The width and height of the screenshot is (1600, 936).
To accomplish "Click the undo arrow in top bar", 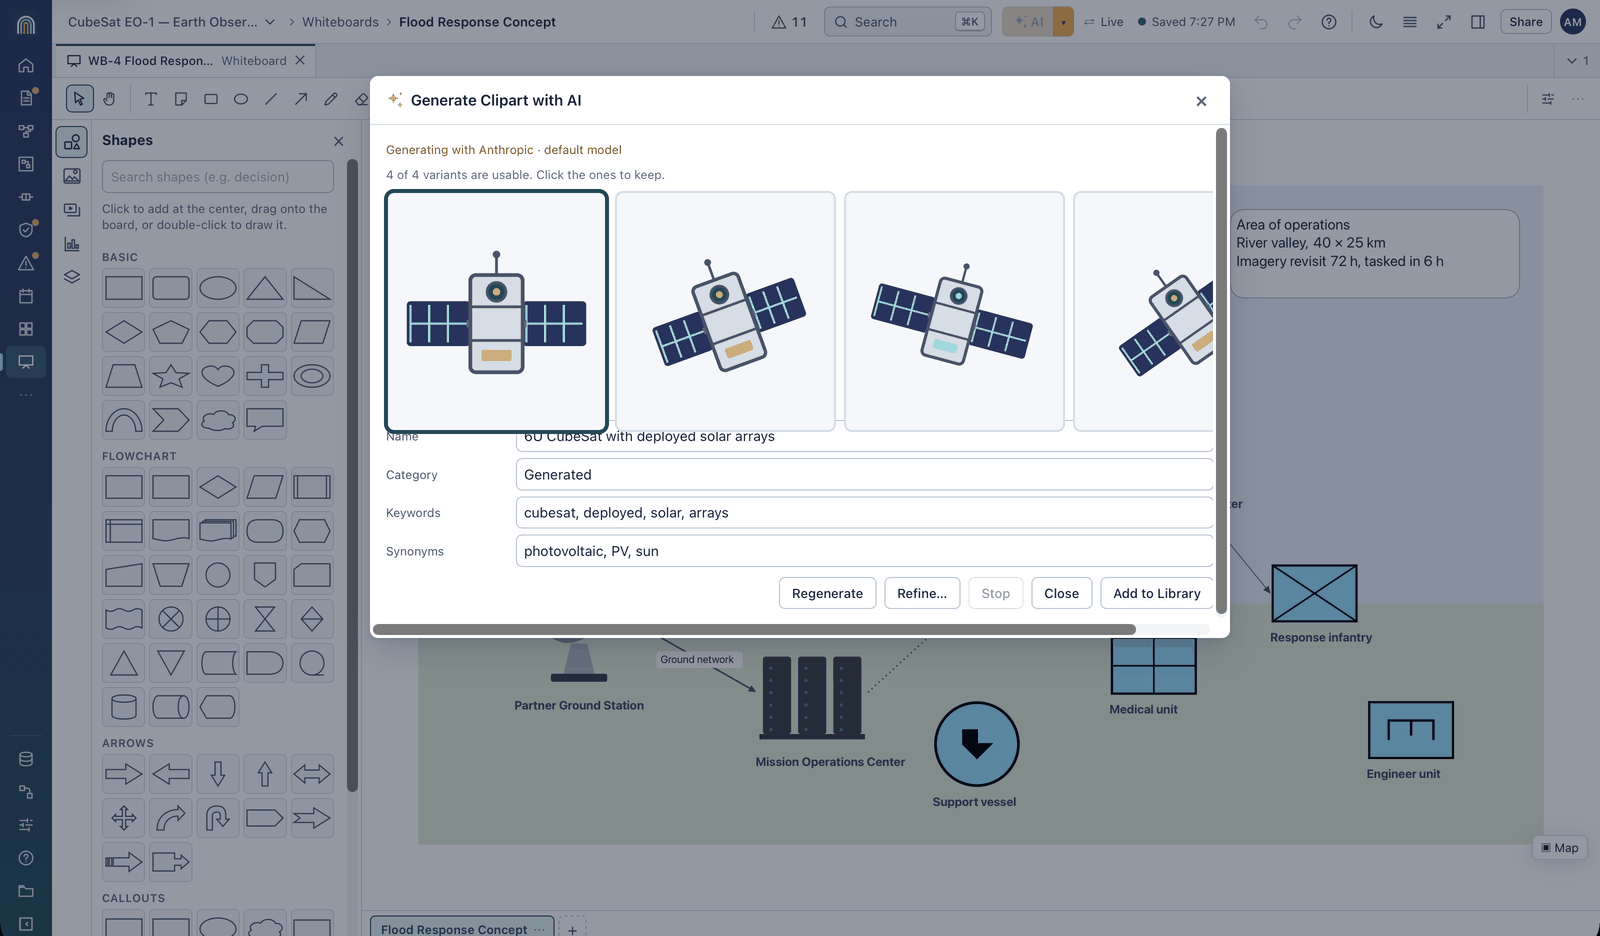I will point(1261,22).
